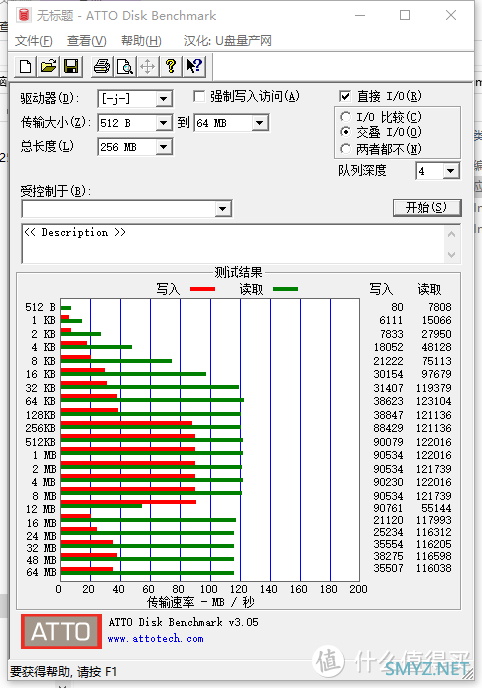Open the 查看(V) menu
This screenshot has width=482, height=688.
tap(86, 41)
